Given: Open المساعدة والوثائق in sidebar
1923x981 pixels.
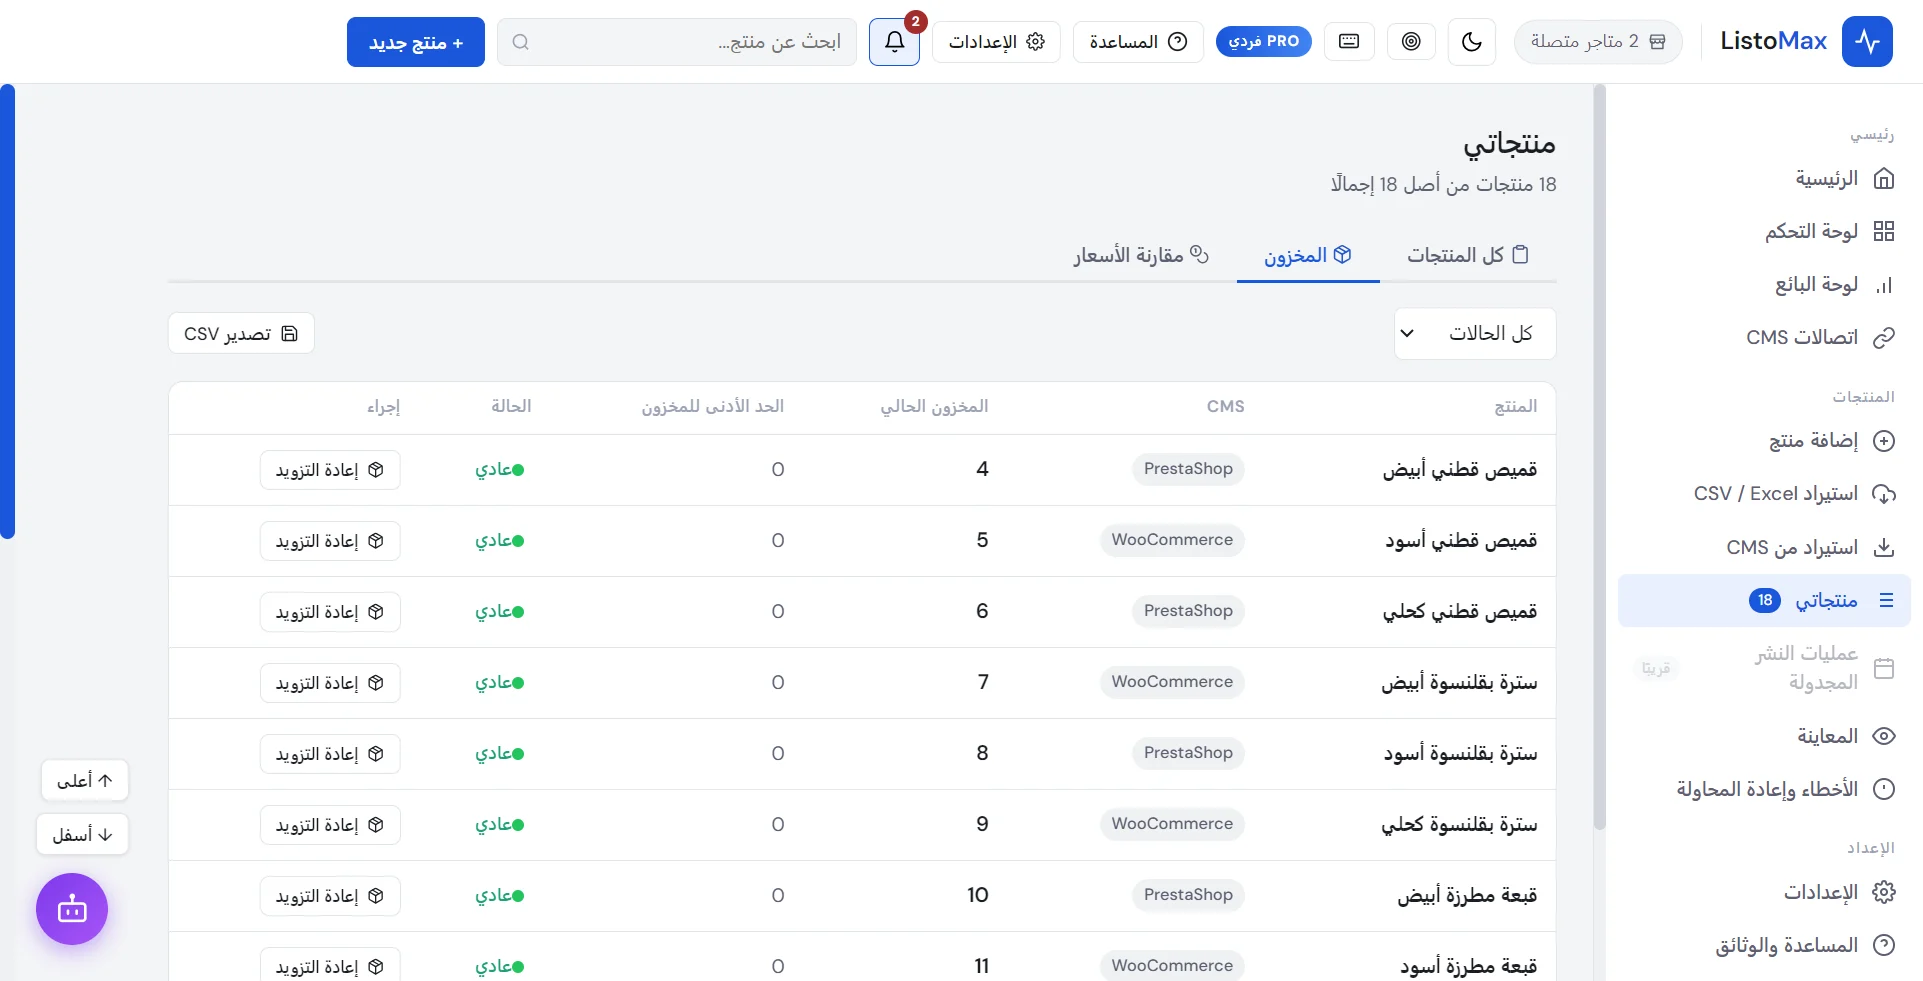Looking at the screenshot, I should 1765,946.
